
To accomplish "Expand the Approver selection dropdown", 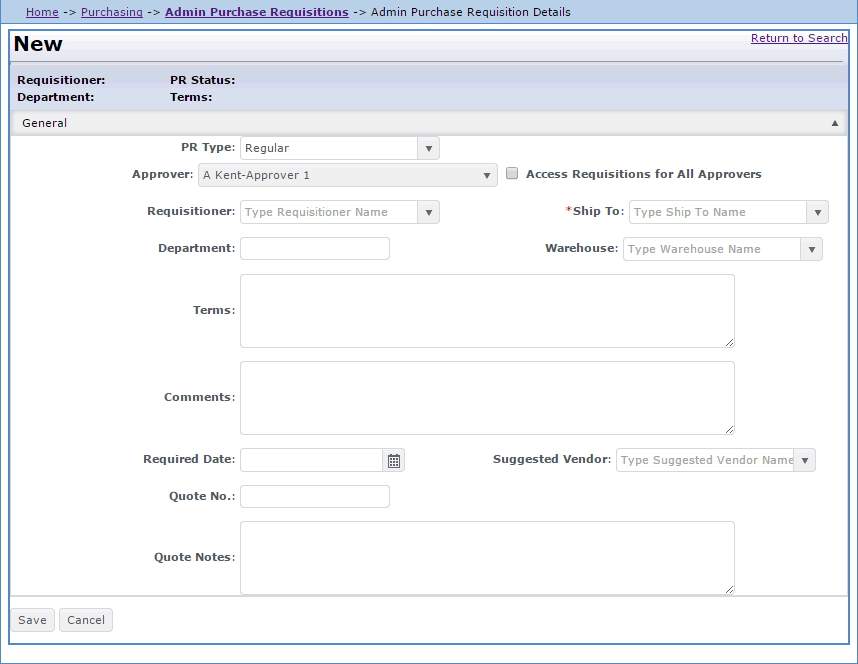I will pos(489,174).
